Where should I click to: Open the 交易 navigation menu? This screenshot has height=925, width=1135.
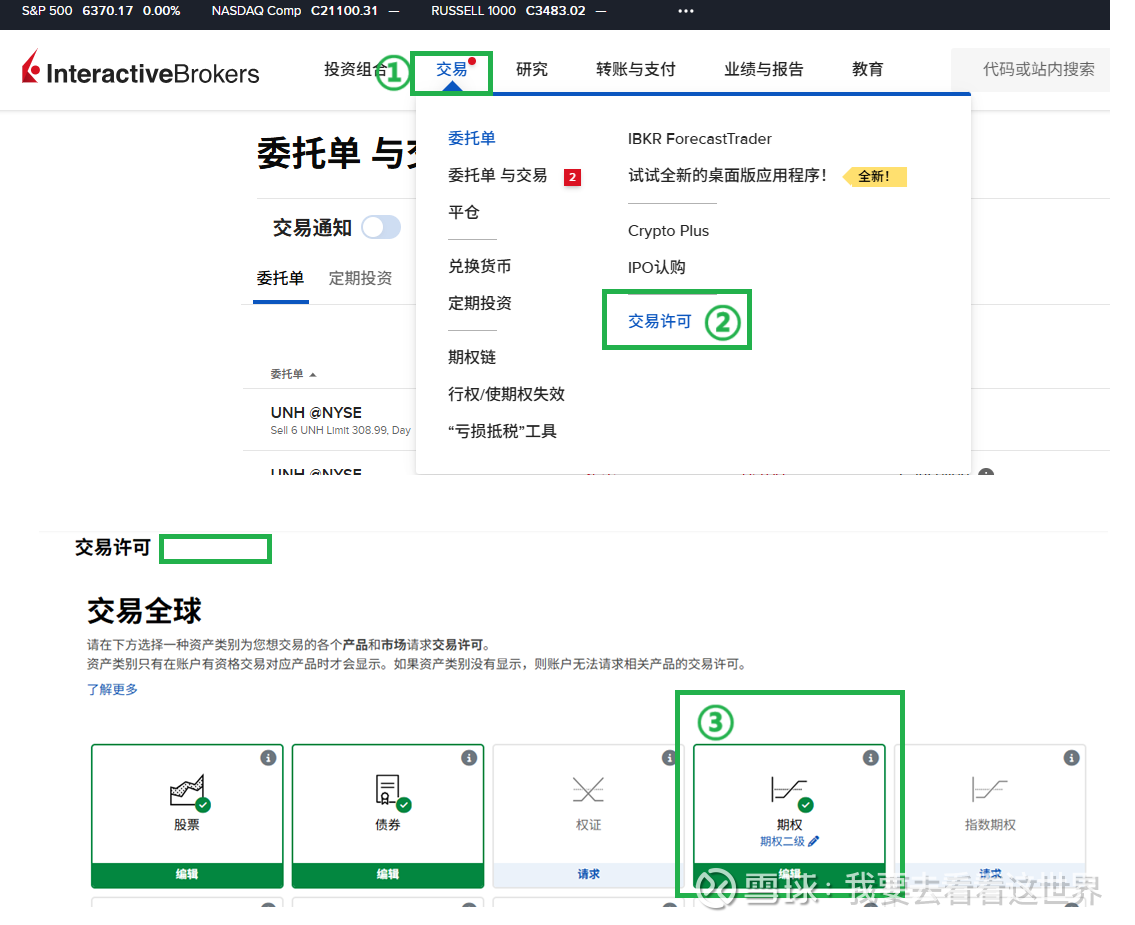click(452, 69)
